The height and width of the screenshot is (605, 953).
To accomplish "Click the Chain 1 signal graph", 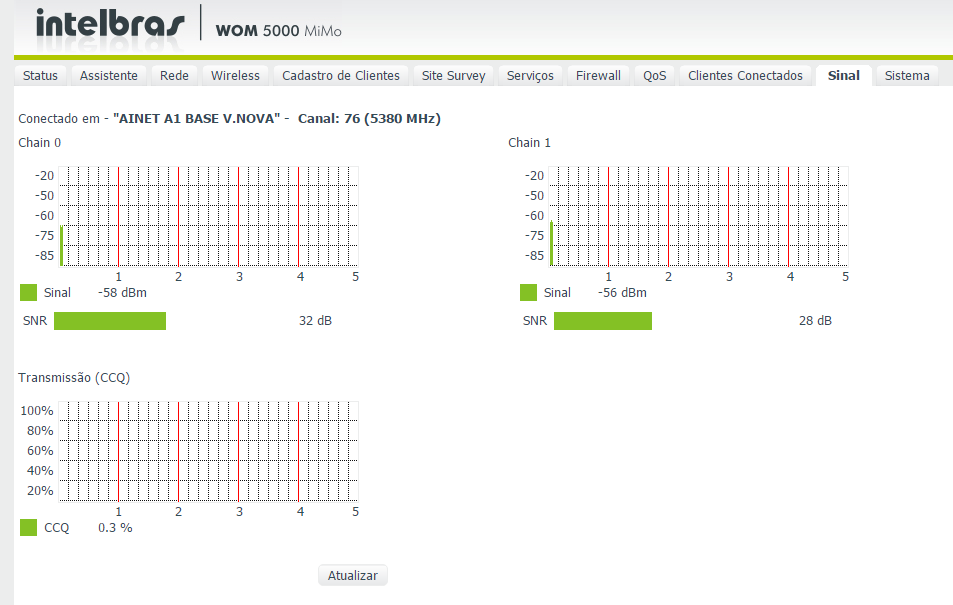I will click(x=698, y=216).
